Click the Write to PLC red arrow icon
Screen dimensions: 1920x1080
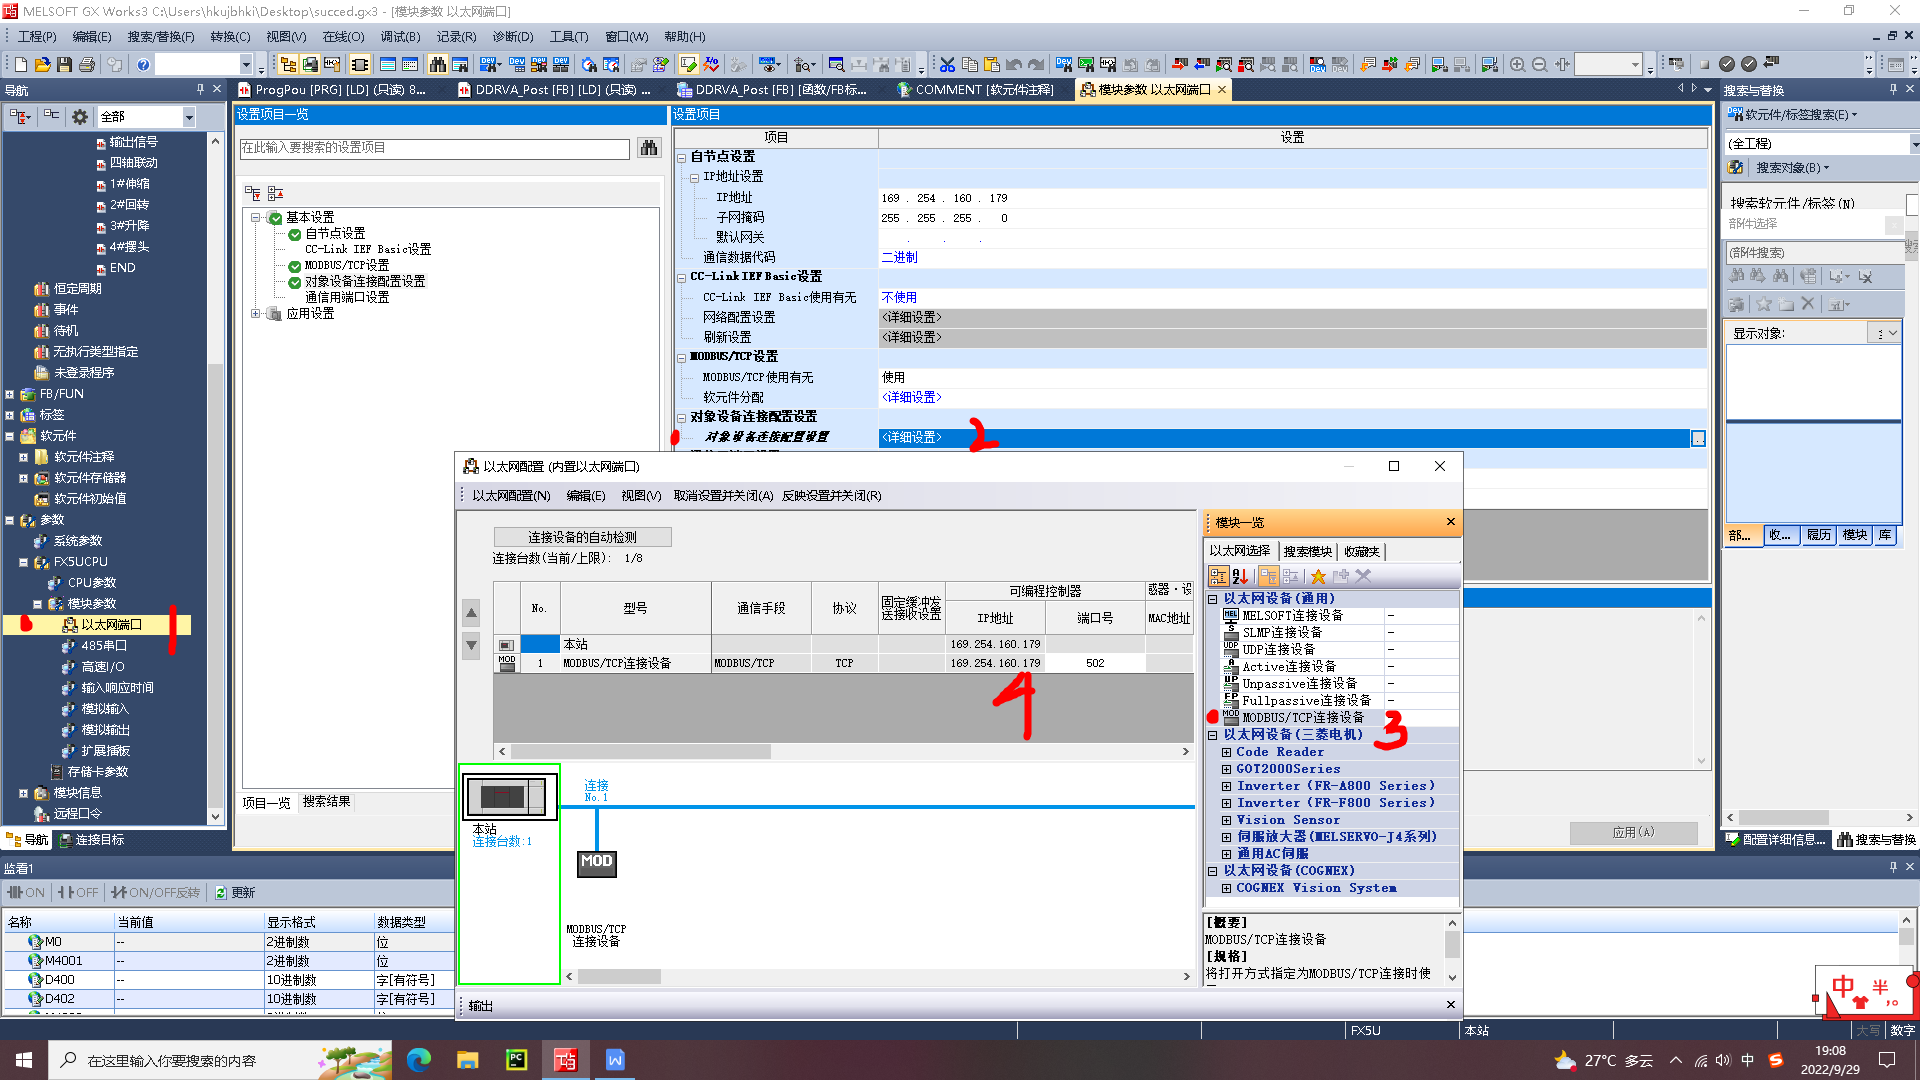point(1180,64)
